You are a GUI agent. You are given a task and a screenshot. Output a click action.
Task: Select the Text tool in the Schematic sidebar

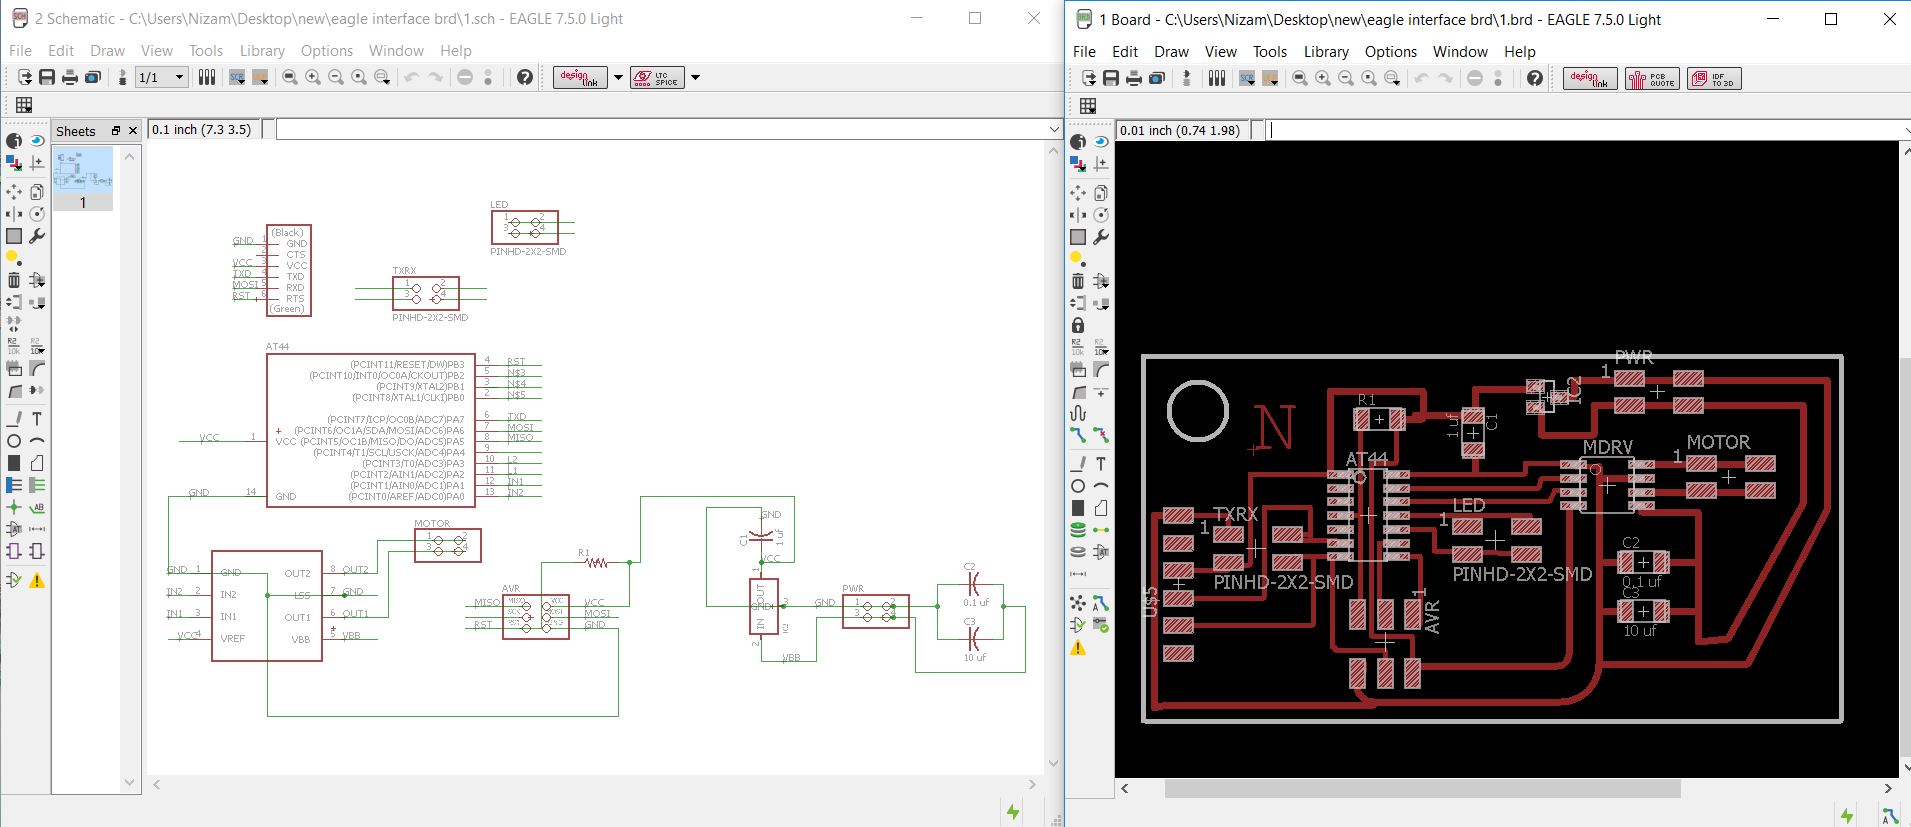point(37,418)
